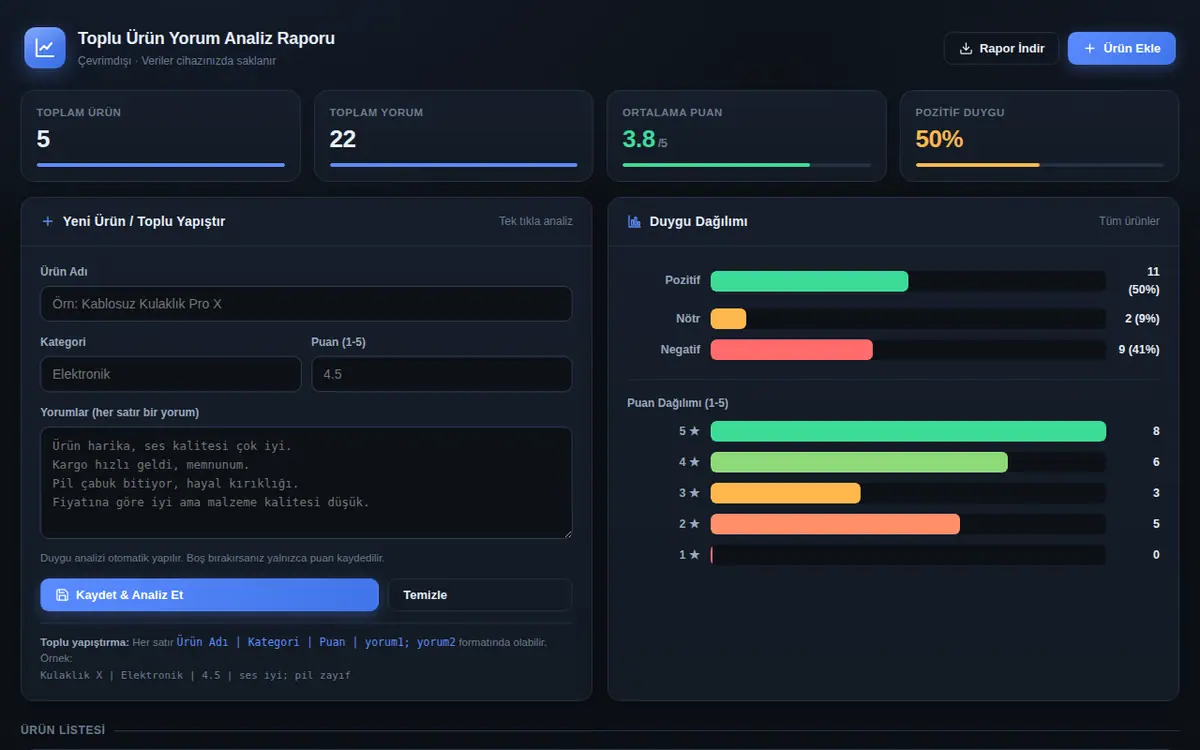Click the Puan (1-5) input field

pyautogui.click(x=442, y=374)
